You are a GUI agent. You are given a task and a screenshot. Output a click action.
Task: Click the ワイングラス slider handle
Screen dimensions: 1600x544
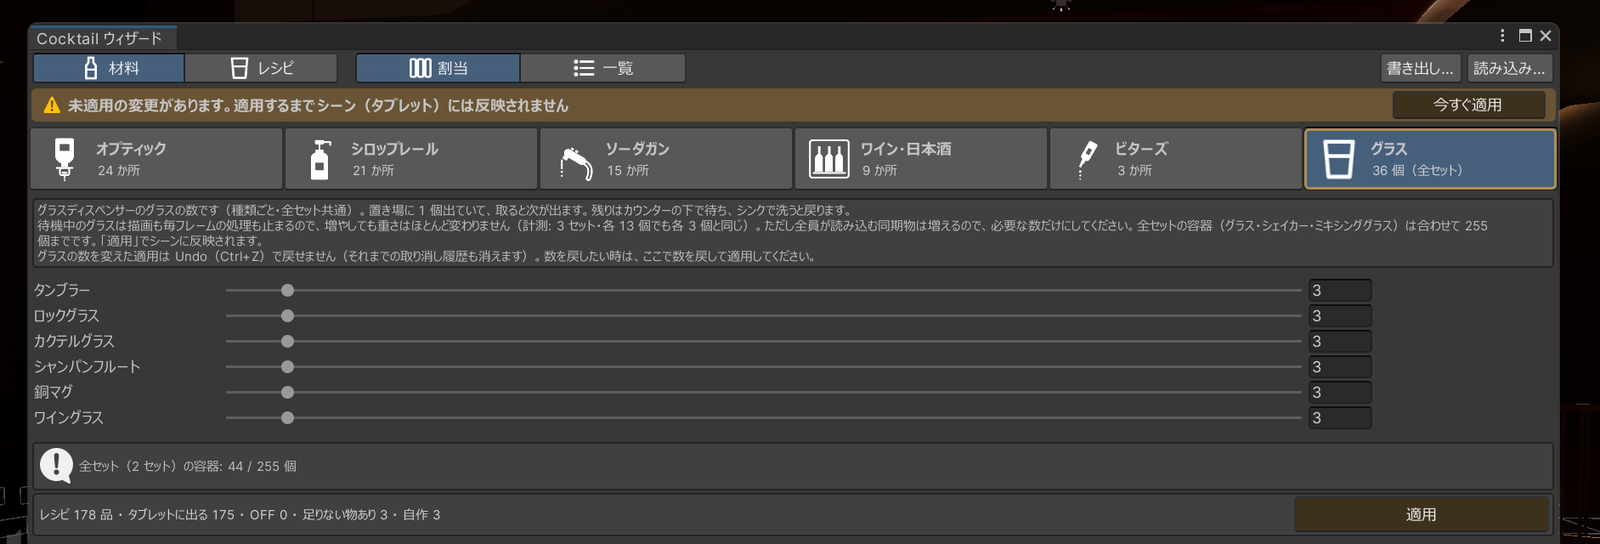(287, 418)
